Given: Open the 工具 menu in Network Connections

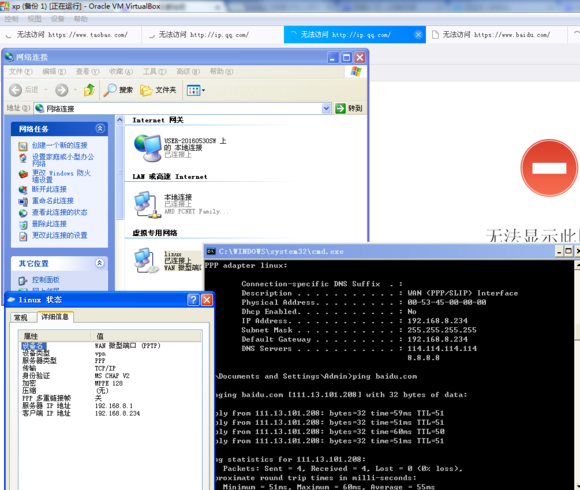Looking at the screenshot, I should point(155,71).
